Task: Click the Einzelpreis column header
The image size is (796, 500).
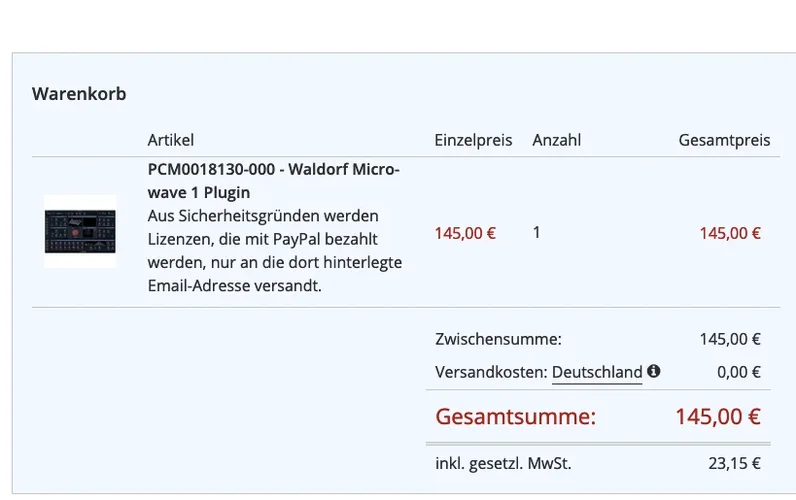Action: point(473,140)
